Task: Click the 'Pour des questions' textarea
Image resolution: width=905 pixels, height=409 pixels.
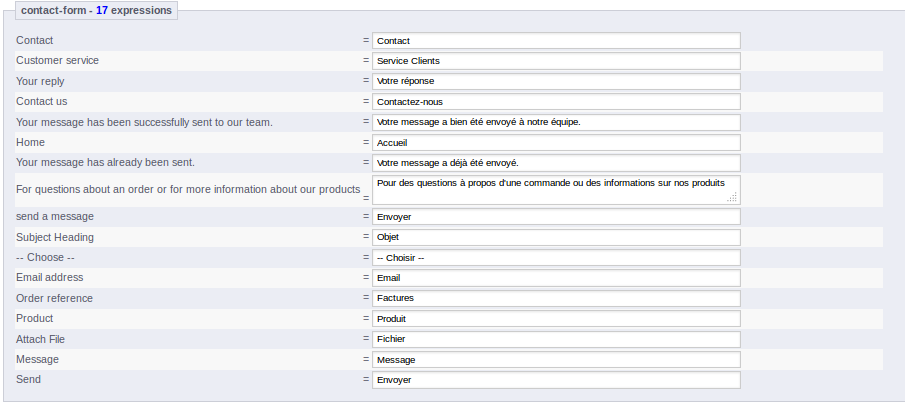Action: pyautogui.click(x=550, y=189)
